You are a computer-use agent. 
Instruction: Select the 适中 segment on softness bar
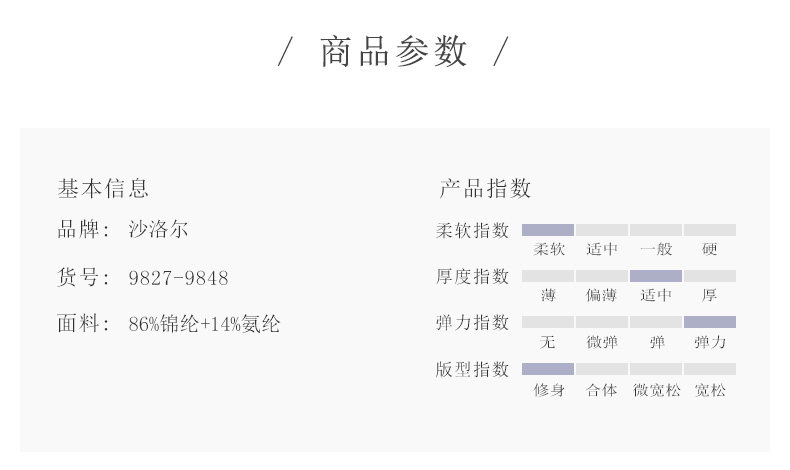pyautogui.click(x=602, y=230)
